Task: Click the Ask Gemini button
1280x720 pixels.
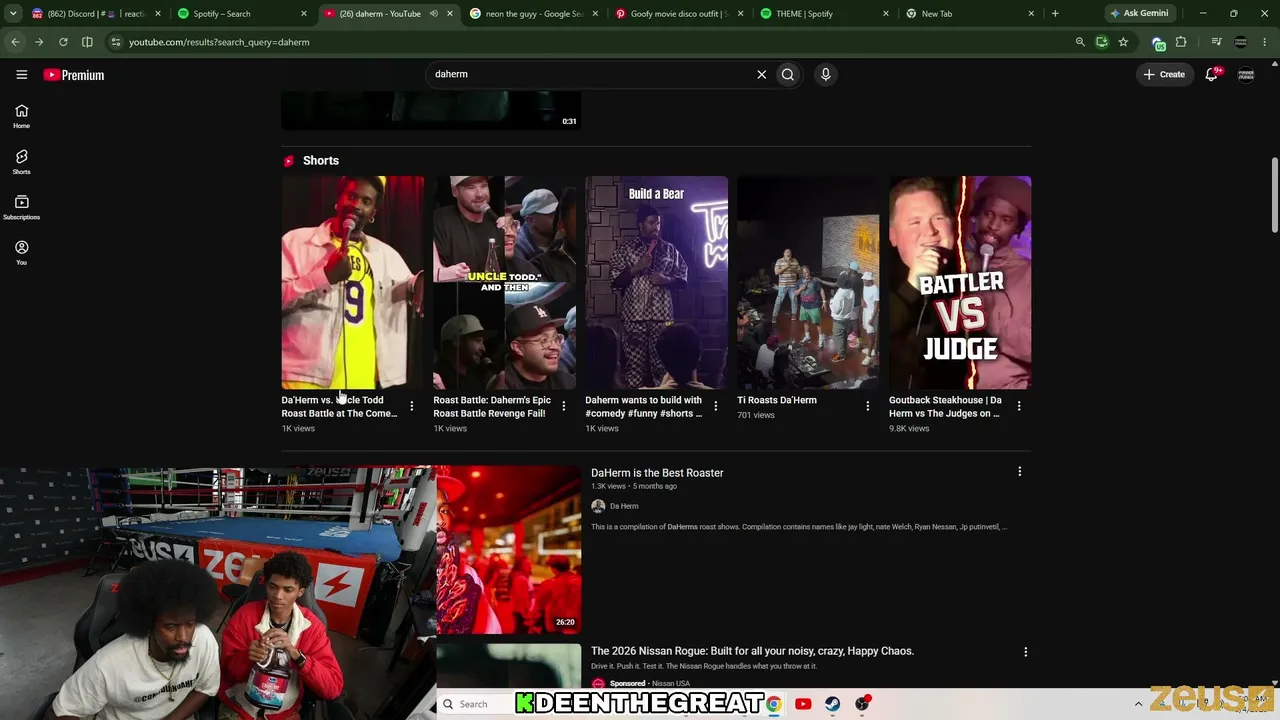Action: click(x=1139, y=14)
